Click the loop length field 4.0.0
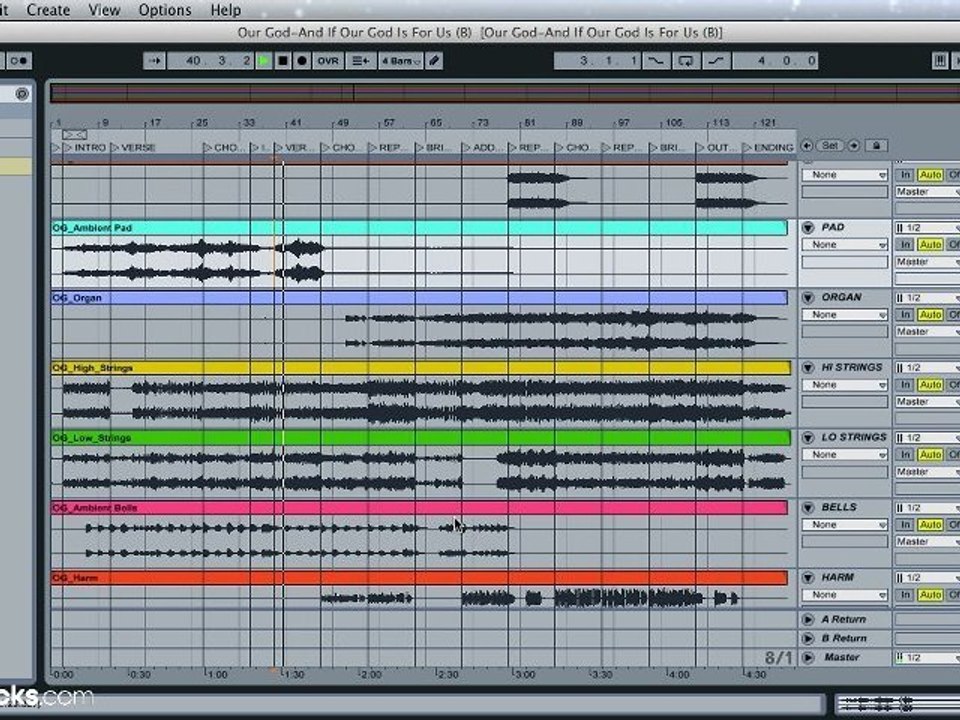This screenshot has width=960, height=720. coord(775,61)
